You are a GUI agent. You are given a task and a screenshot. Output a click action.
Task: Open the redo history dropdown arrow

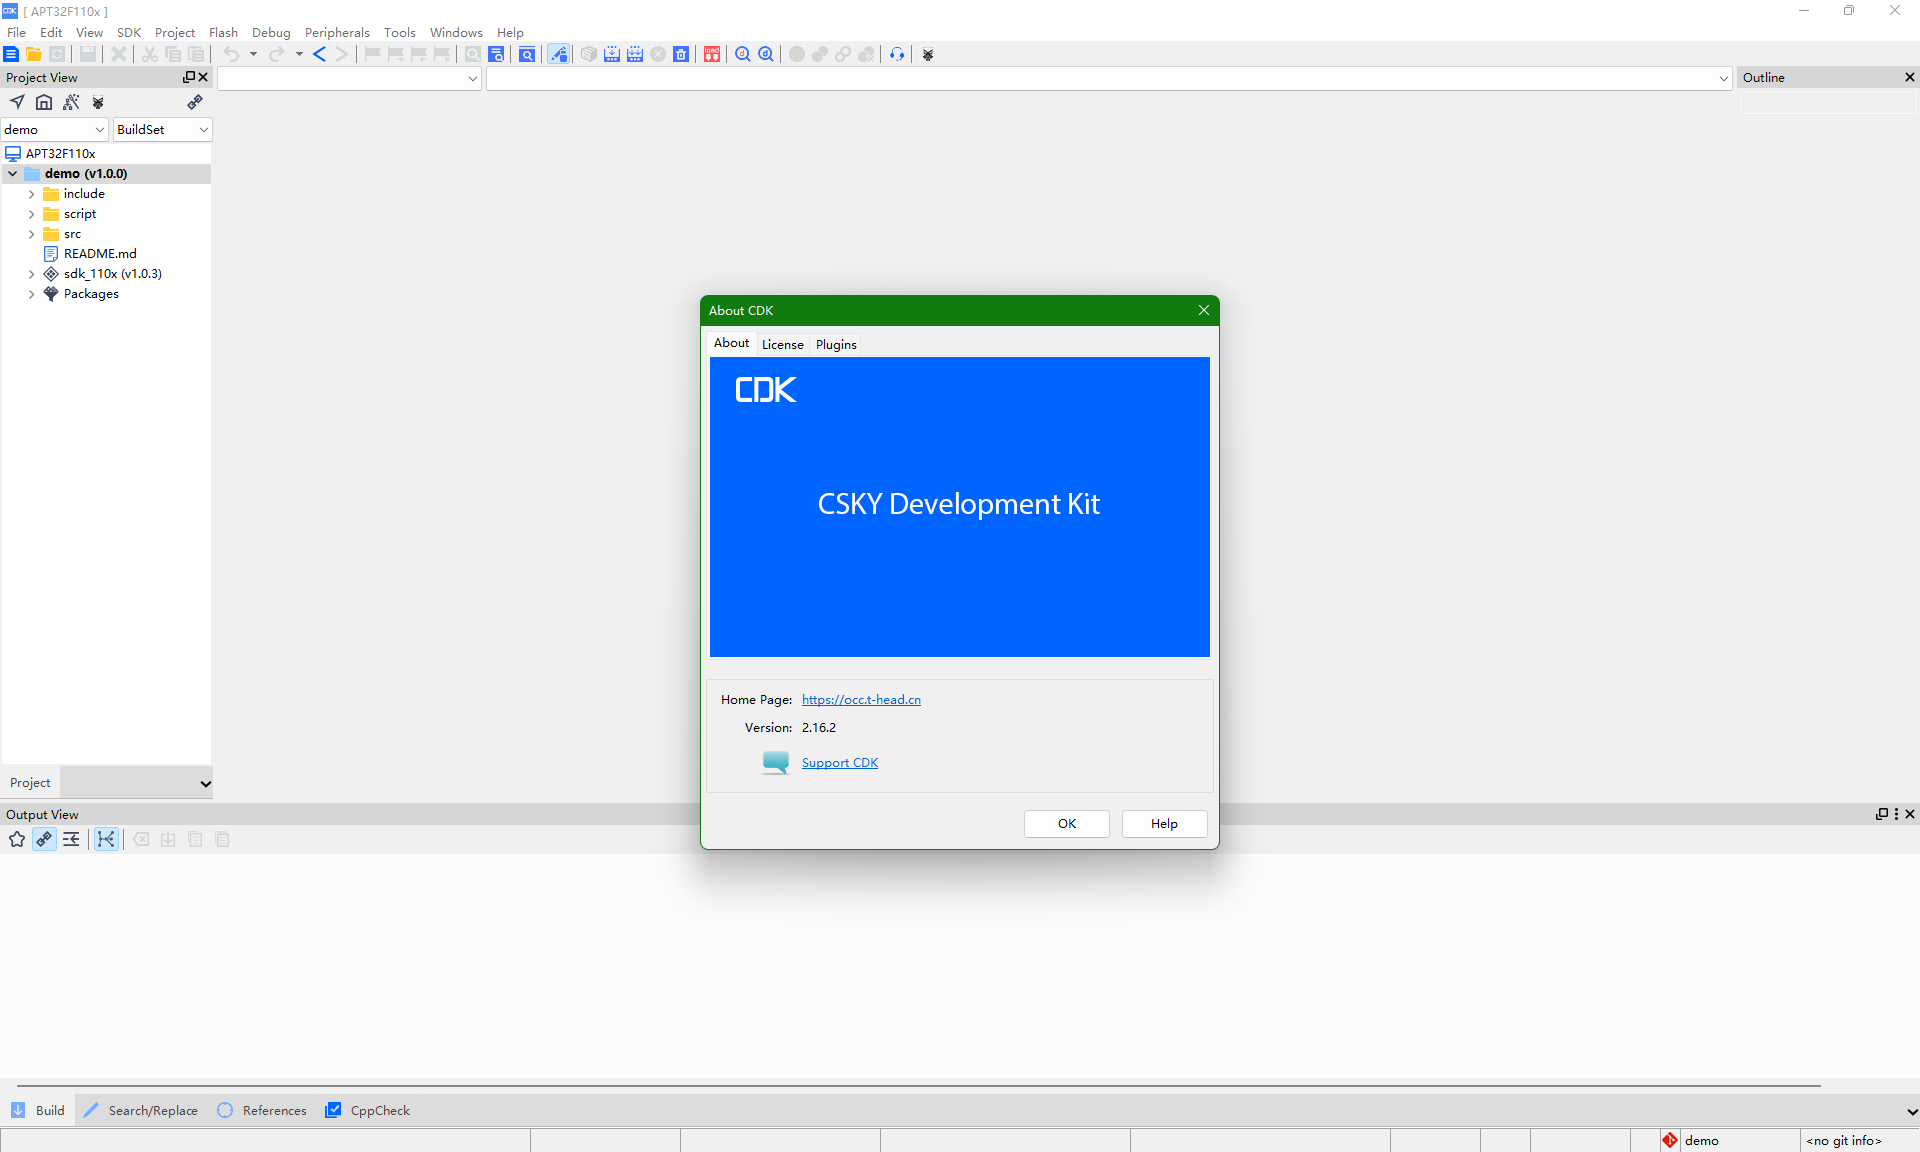pos(299,54)
